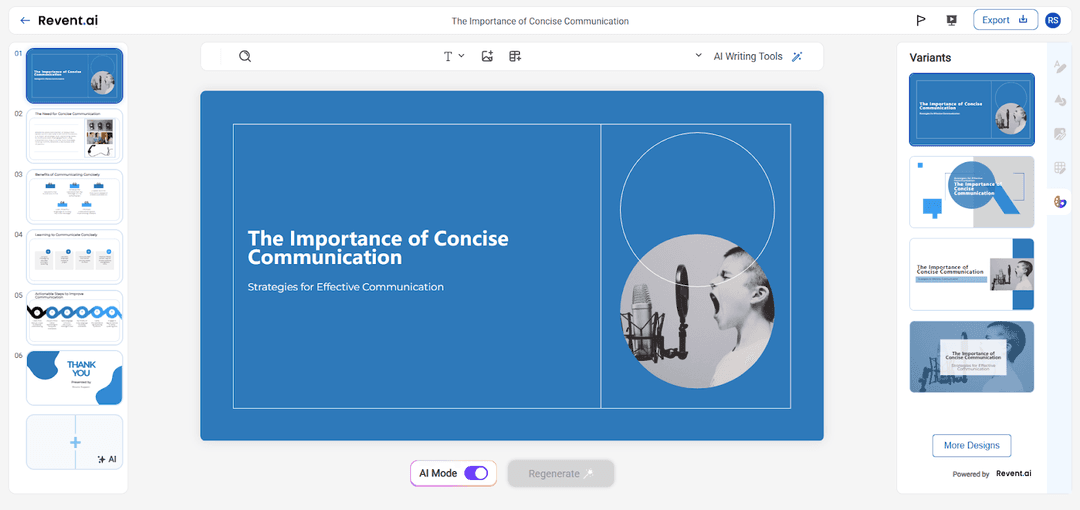Click the add image icon
This screenshot has width=1080, height=510.
(x=487, y=57)
